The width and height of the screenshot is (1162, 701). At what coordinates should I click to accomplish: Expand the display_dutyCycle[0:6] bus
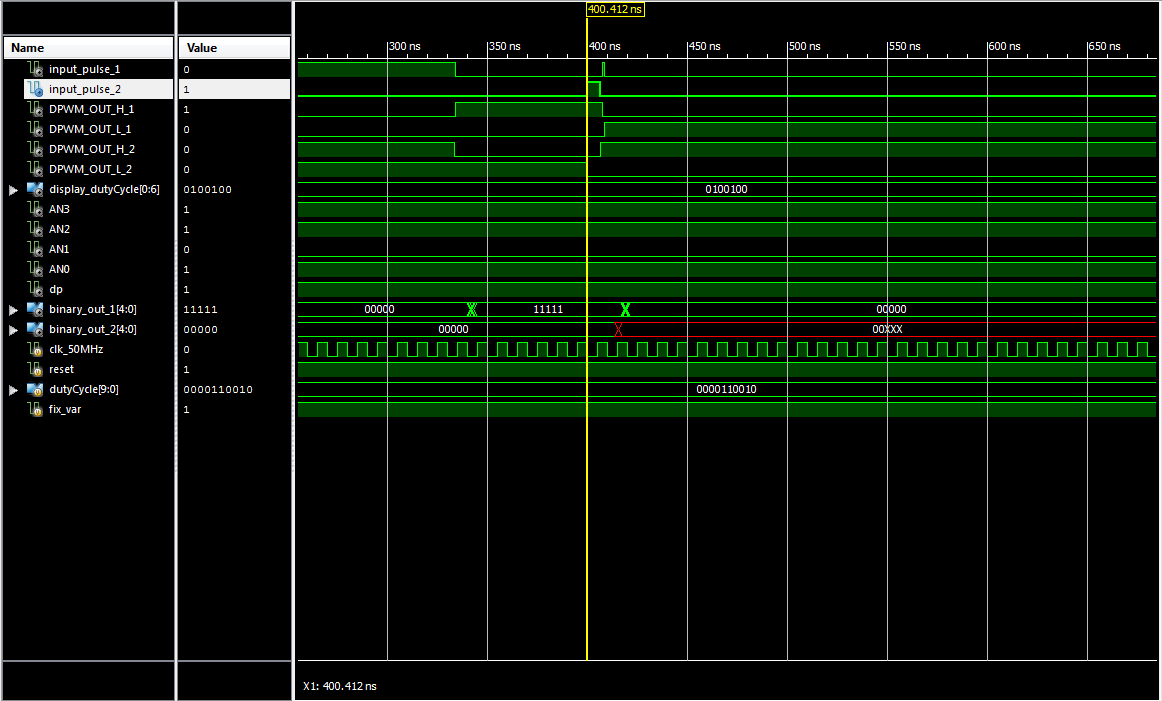(13, 190)
